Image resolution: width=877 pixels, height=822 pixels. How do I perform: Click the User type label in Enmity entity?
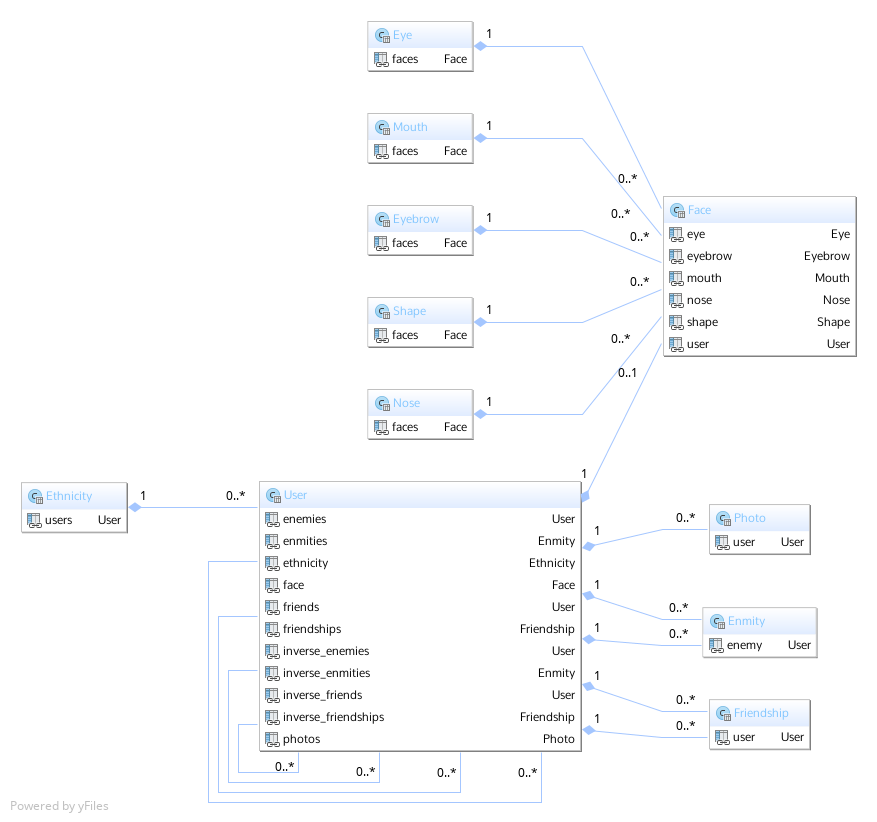799,645
